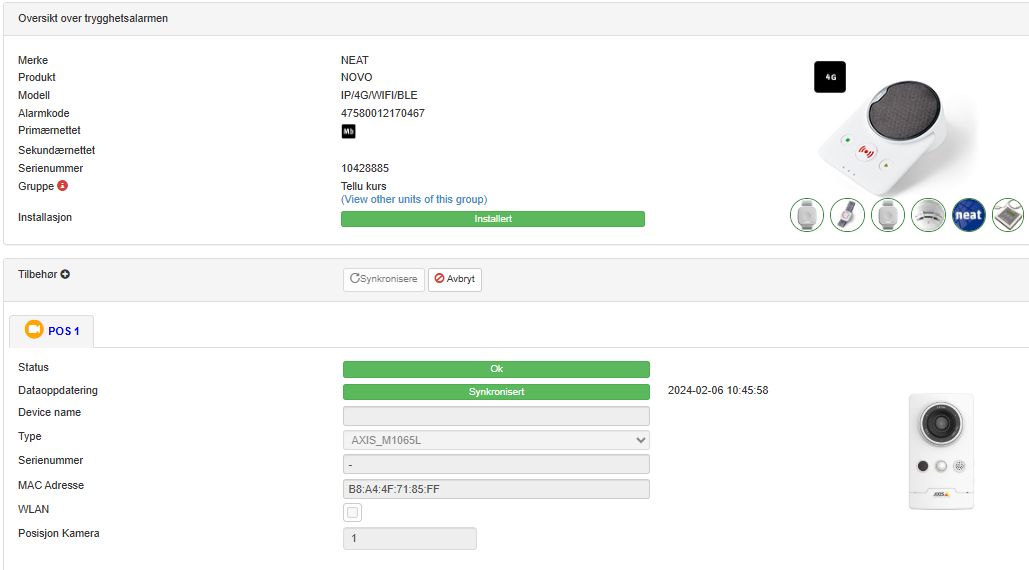Focus the MAC Adresse input field
The image size is (1029, 570).
496,489
